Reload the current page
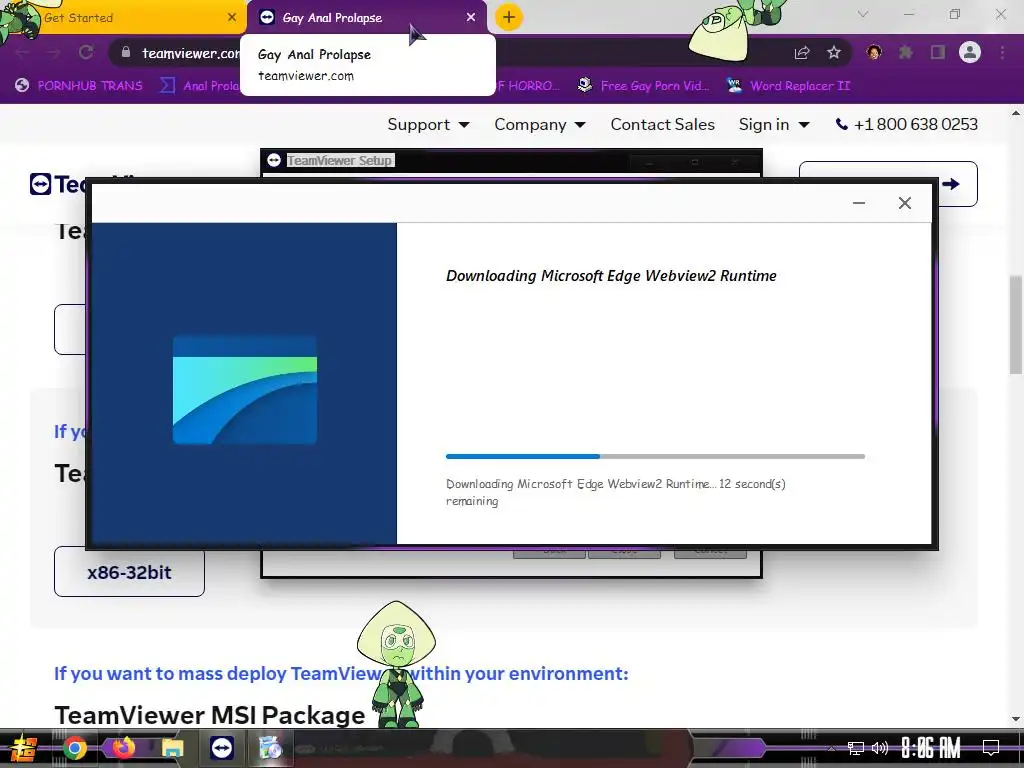 coord(86,53)
